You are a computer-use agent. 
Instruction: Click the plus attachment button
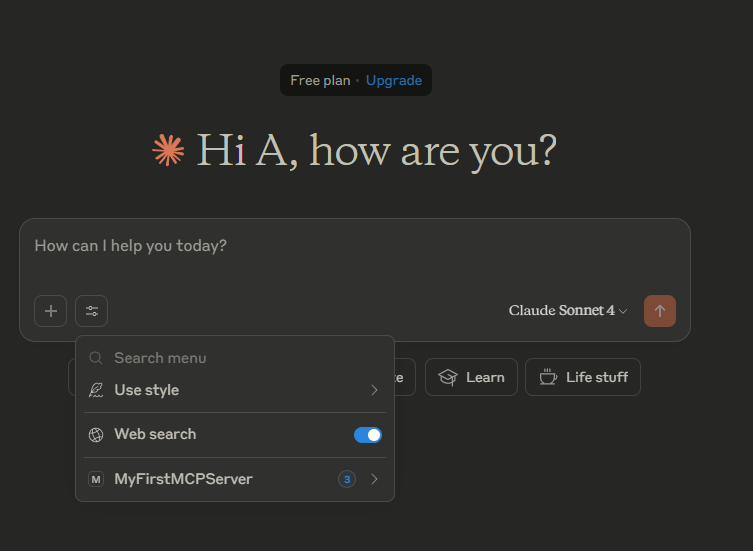(x=50, y=311)
